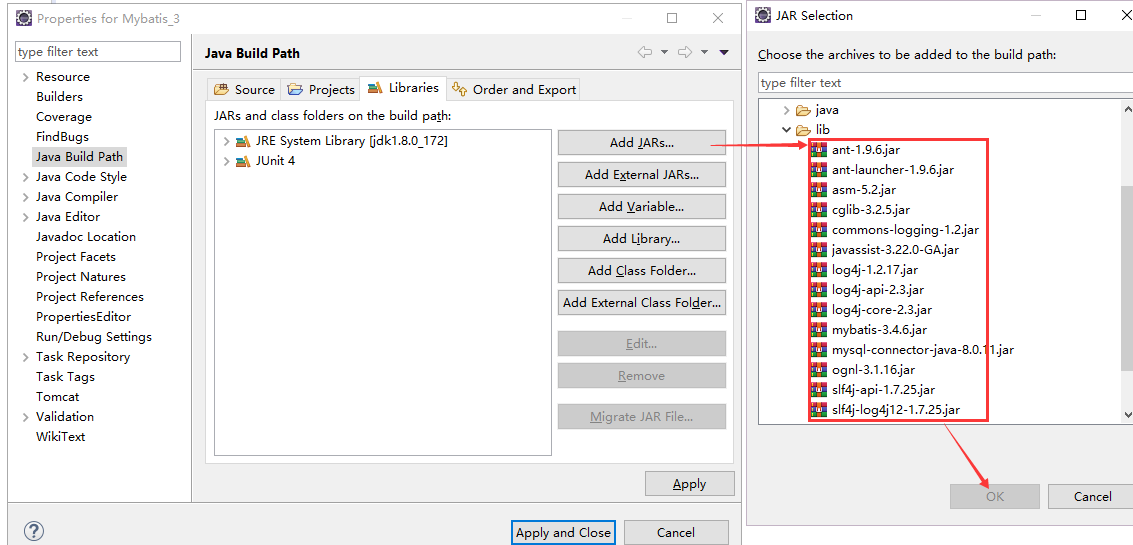
Task: Click the asm-5.2.jar archive icon
Action: pos(819,190)
